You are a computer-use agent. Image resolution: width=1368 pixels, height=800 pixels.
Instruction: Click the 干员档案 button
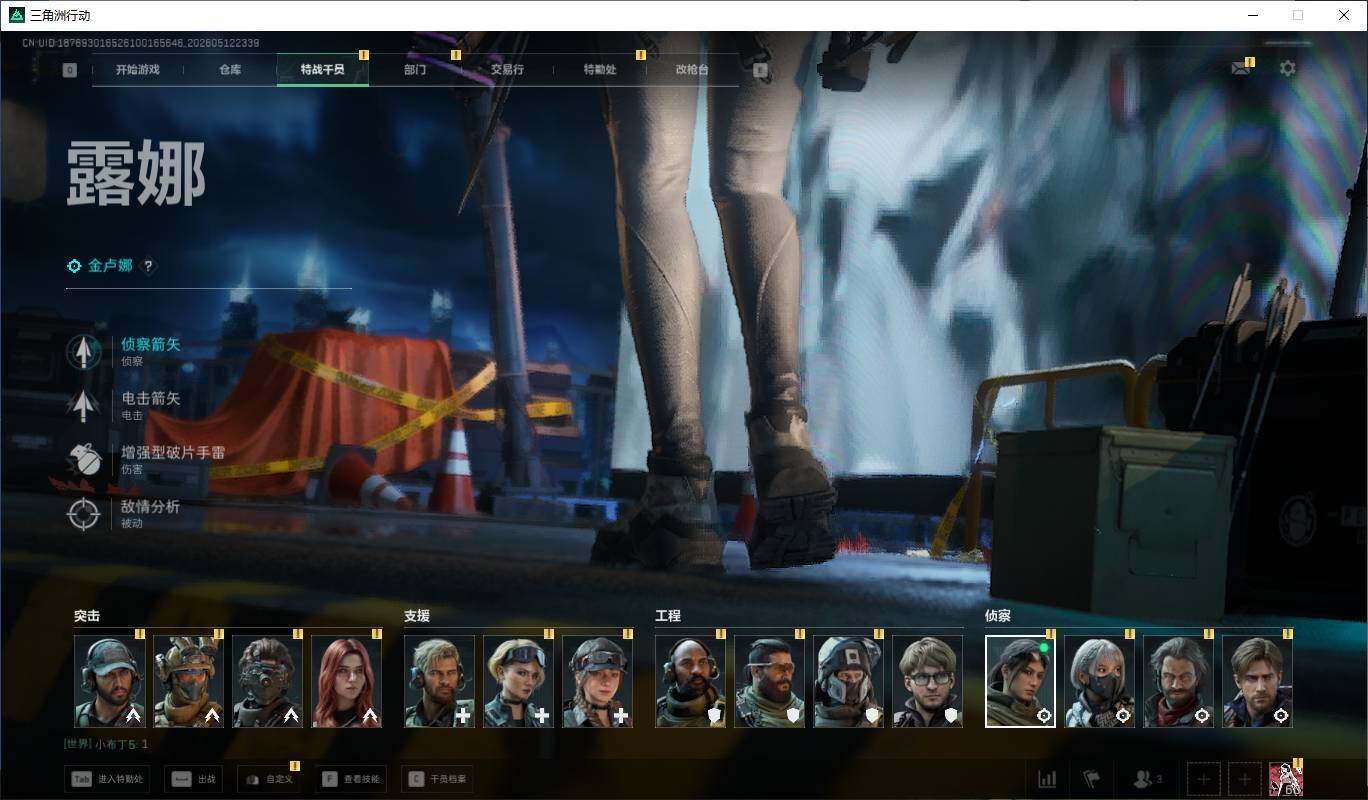(x=435, y=779)
